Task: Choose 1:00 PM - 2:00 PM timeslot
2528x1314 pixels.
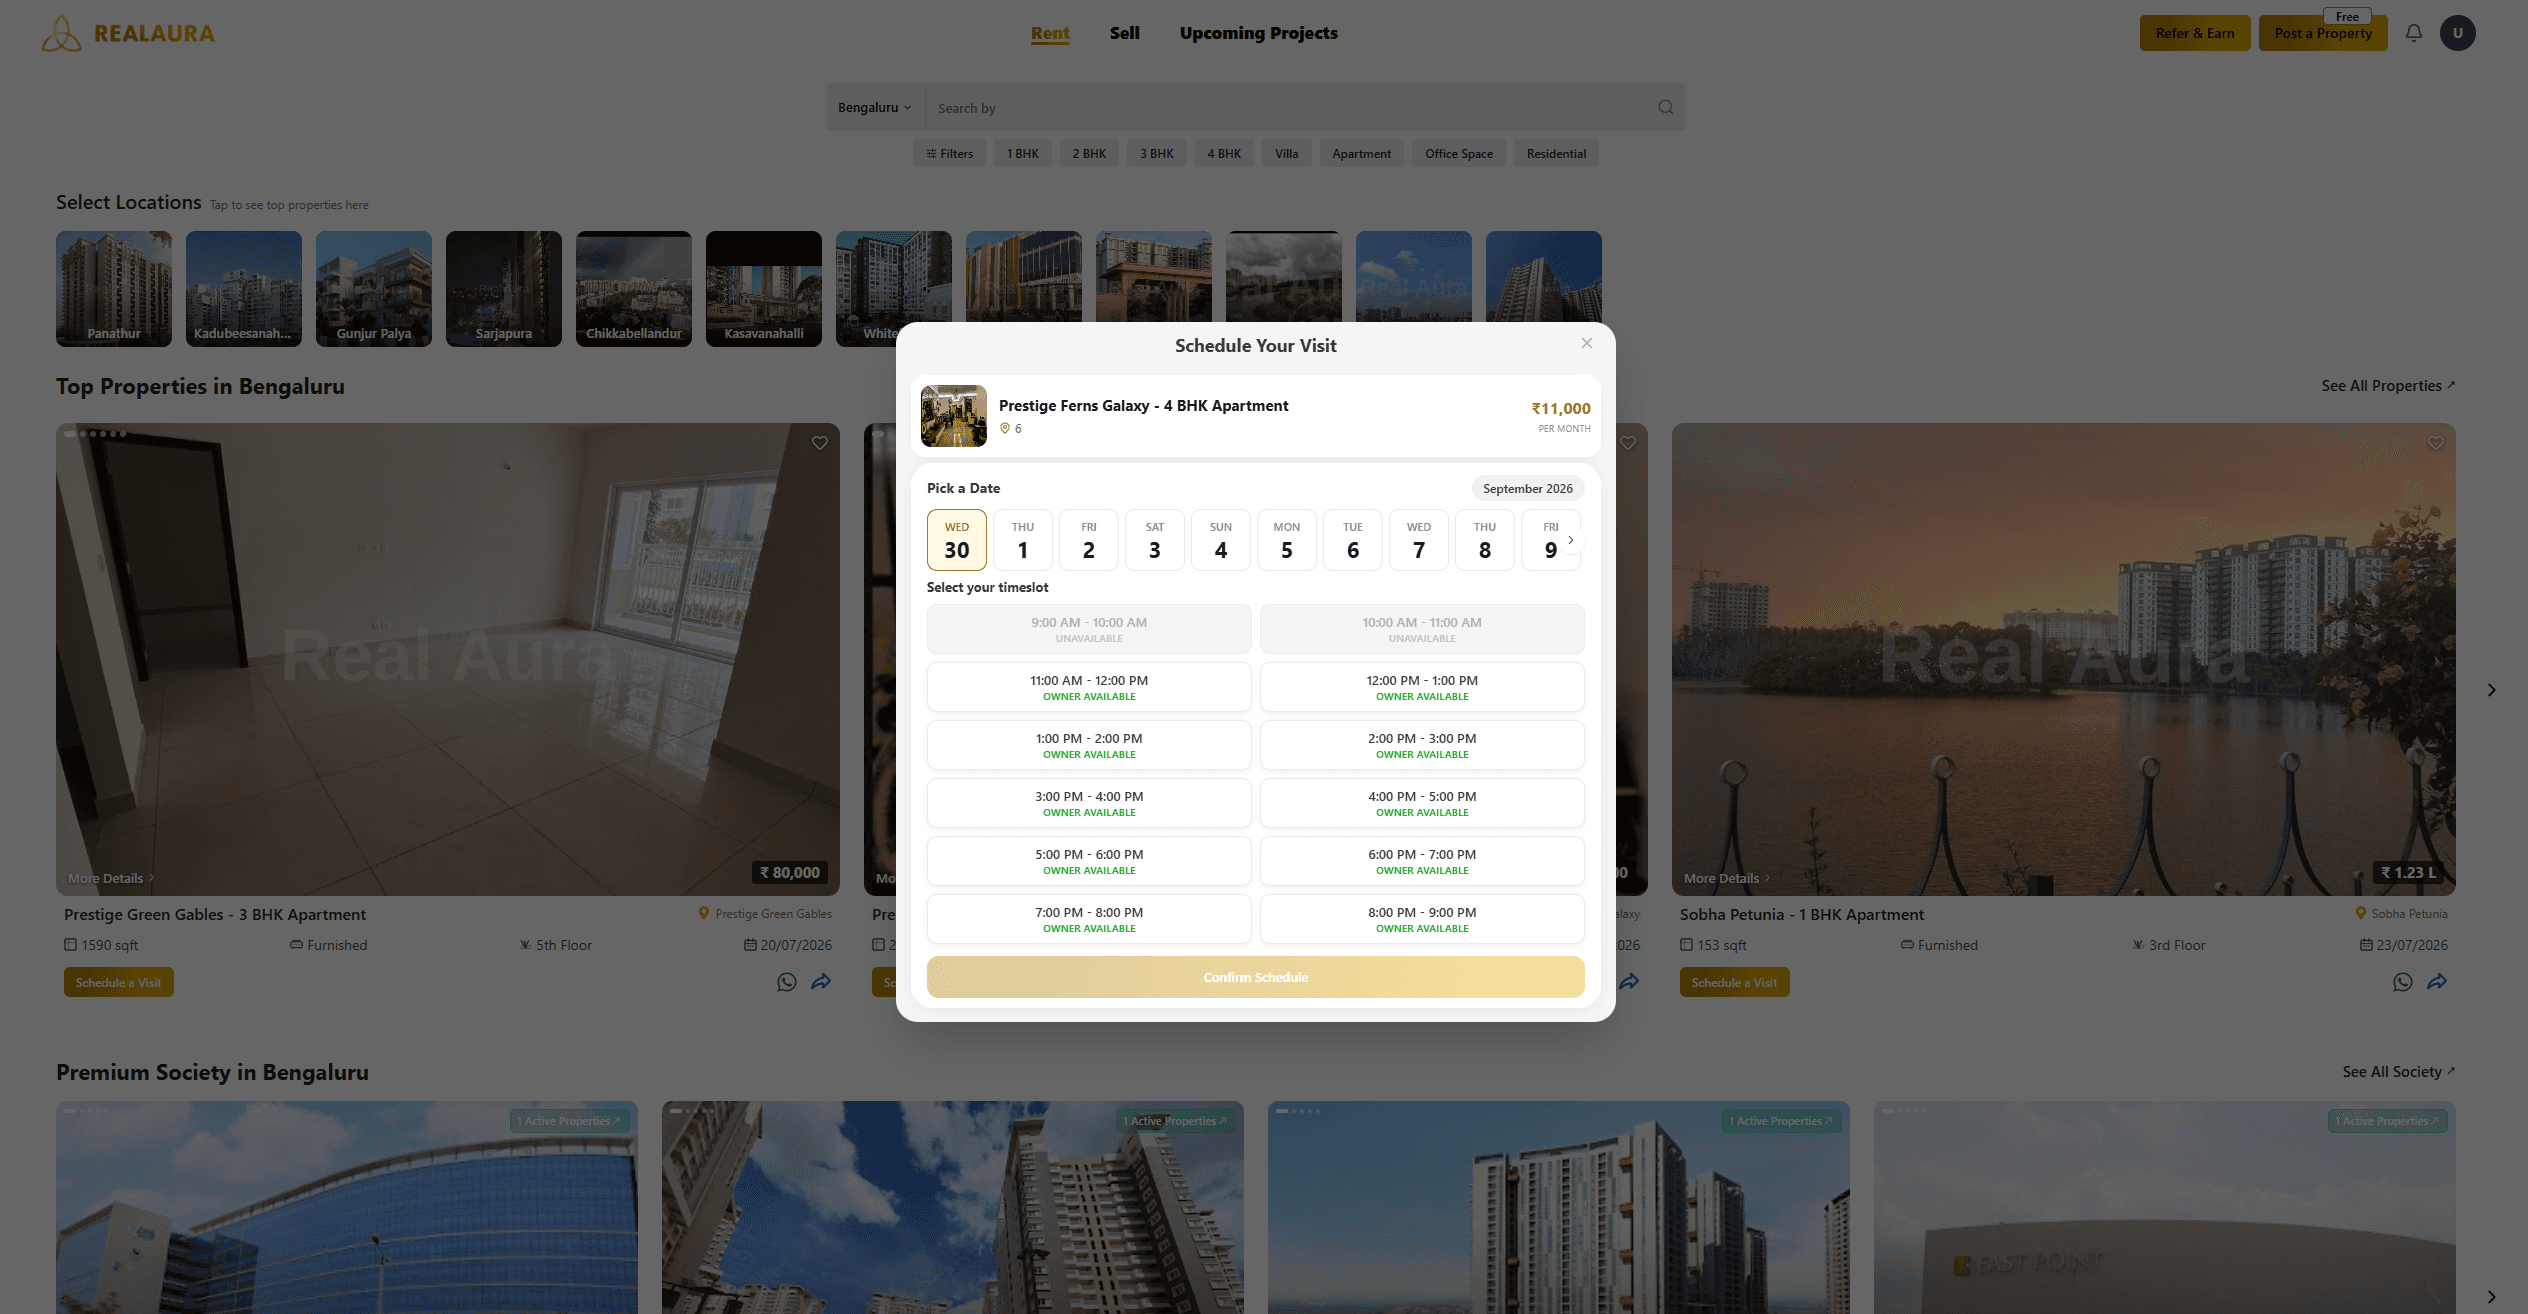Action: tap(1089, 745)
